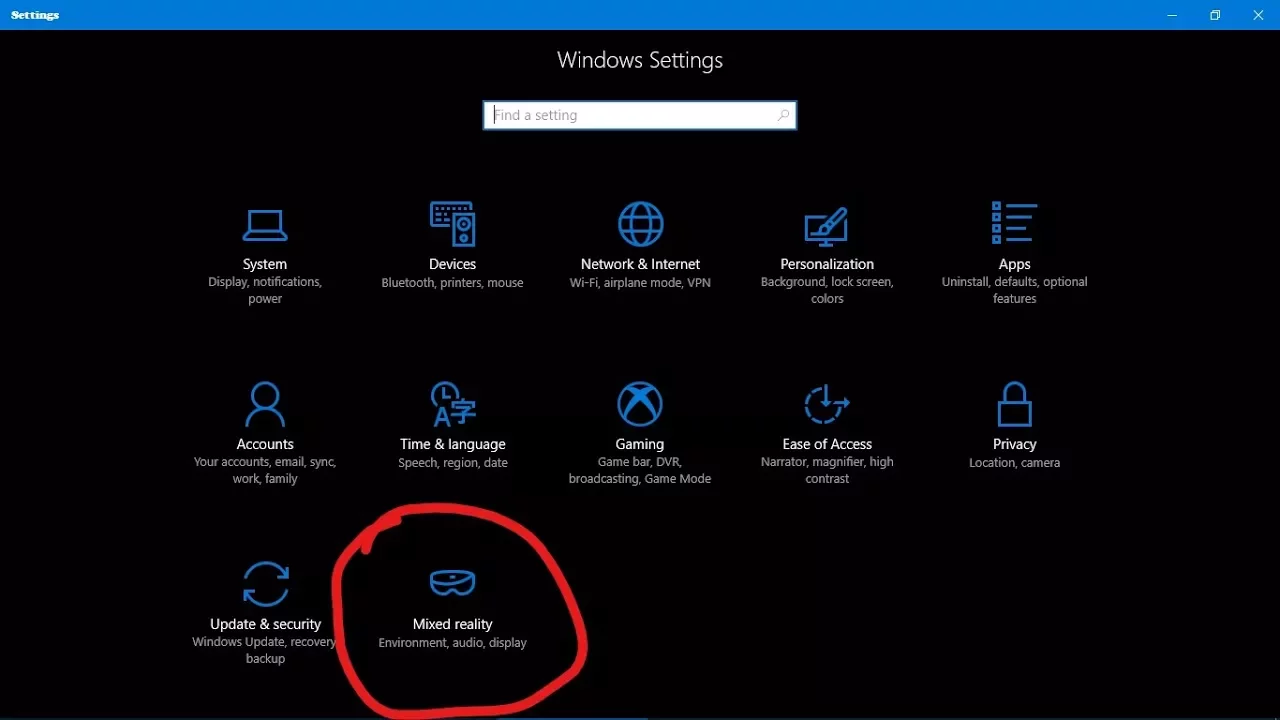Click 'Background, lock screen, colors' description
This screenshot has height=720, width=1280.
(827, 290)
